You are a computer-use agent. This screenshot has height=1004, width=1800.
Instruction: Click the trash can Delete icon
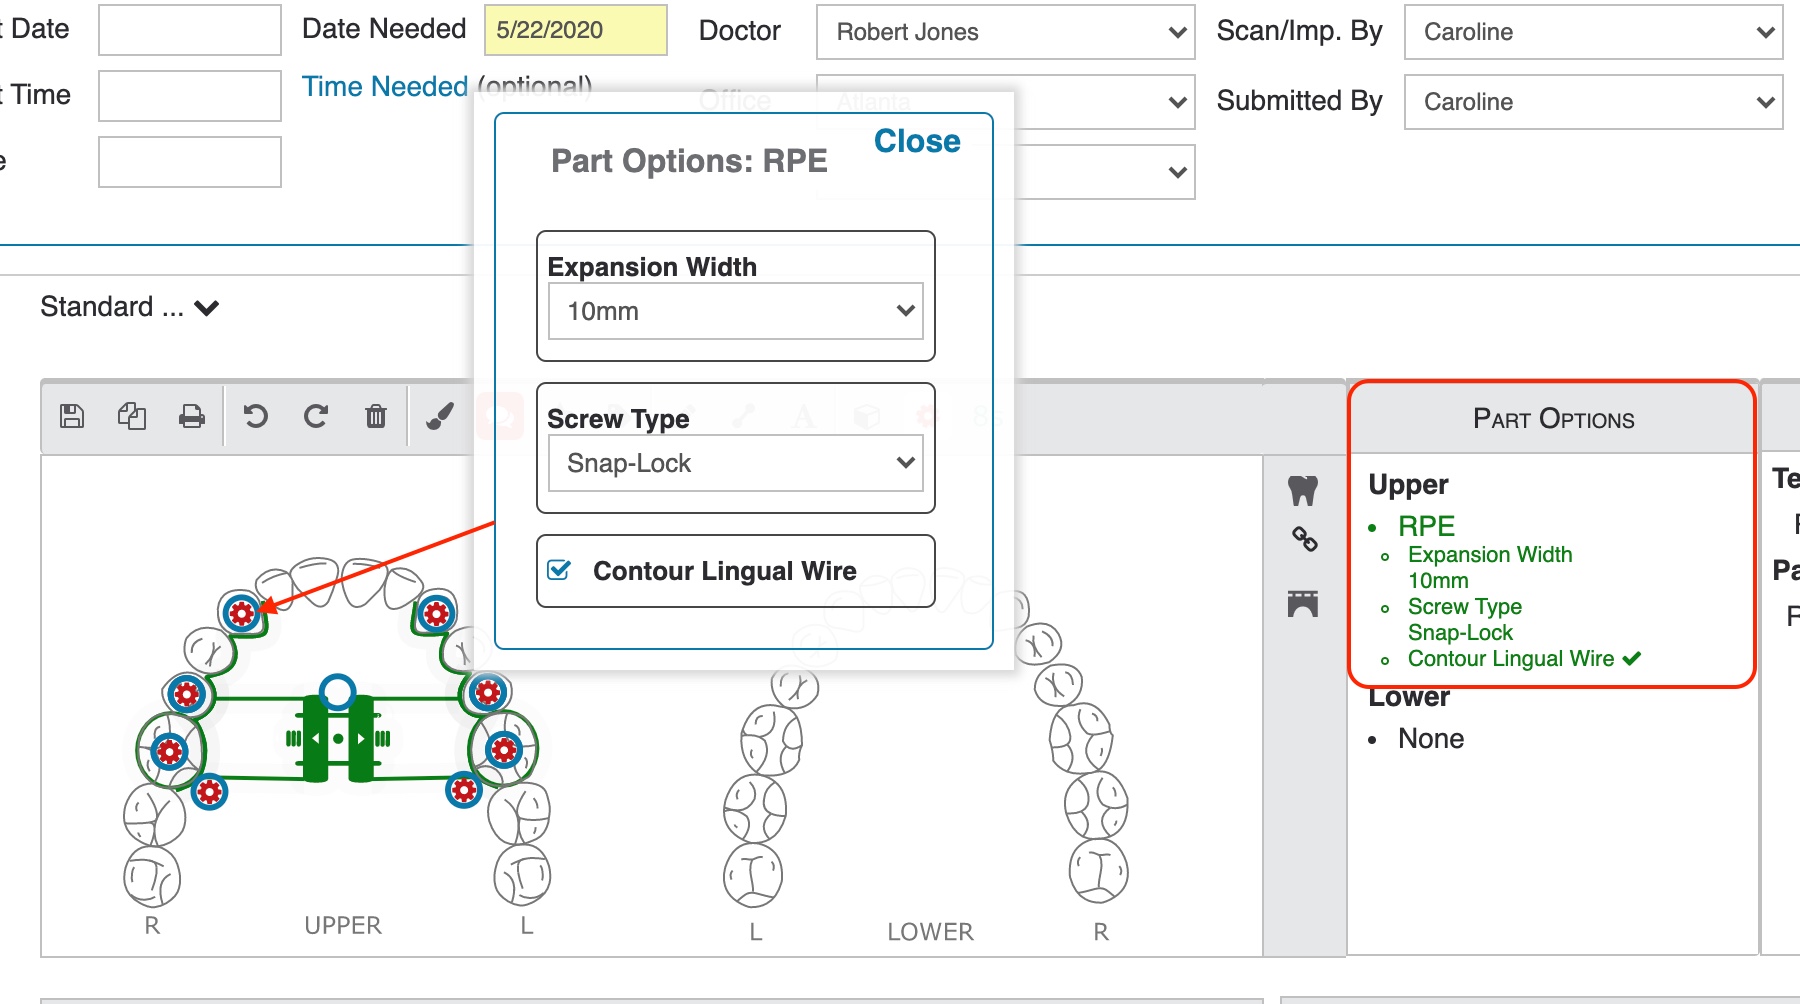376,416
